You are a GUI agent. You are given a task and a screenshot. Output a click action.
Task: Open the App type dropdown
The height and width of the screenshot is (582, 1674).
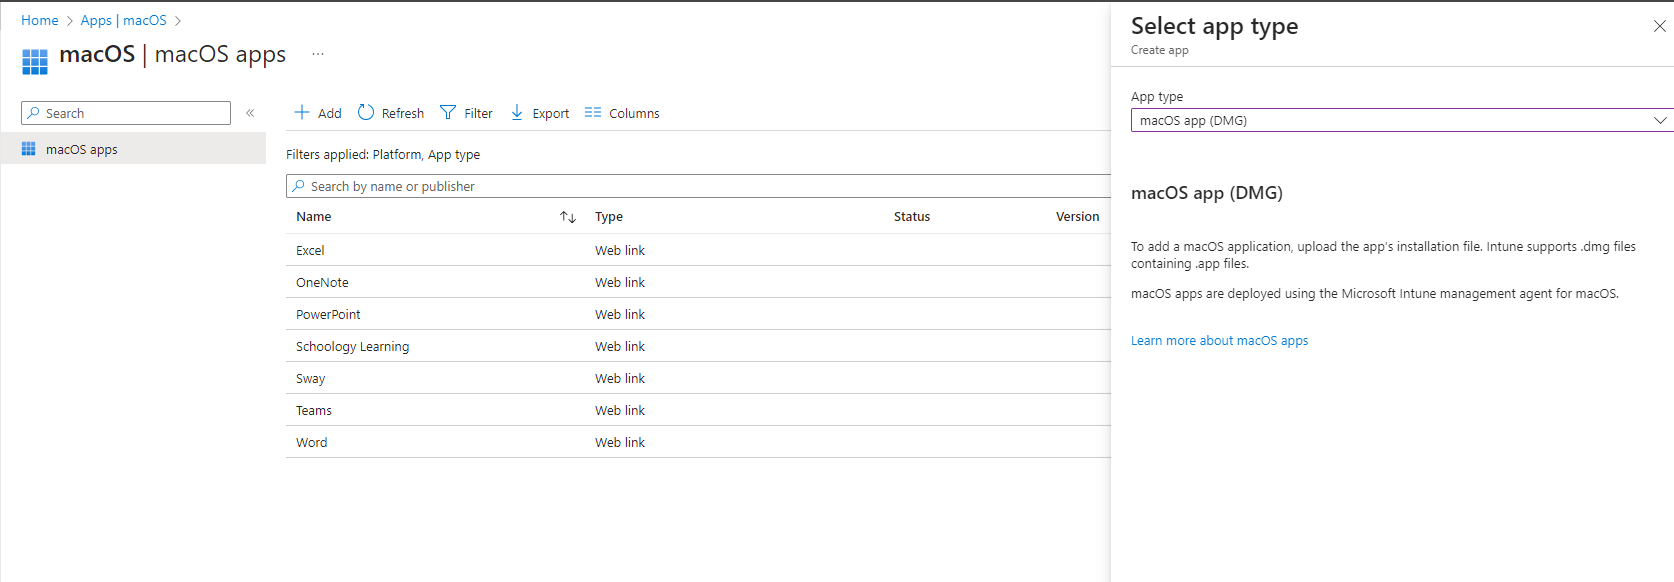1402,120
